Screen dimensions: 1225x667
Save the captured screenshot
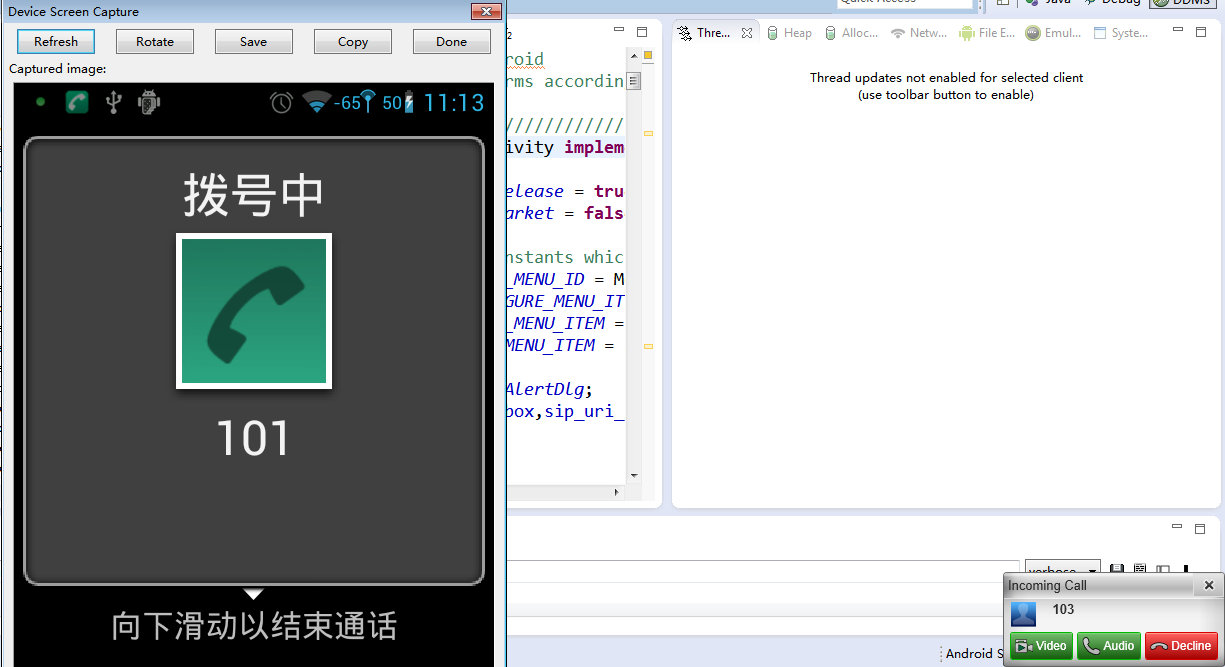(x=254, y=42)
